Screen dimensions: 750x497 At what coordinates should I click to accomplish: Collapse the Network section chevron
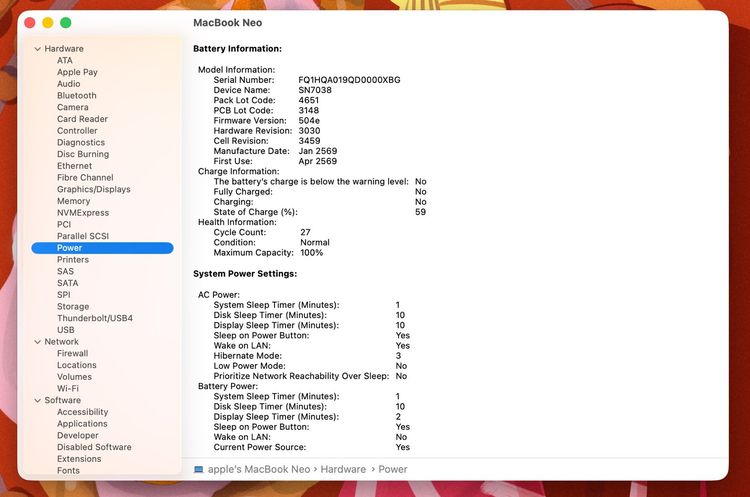click(37, 342)
